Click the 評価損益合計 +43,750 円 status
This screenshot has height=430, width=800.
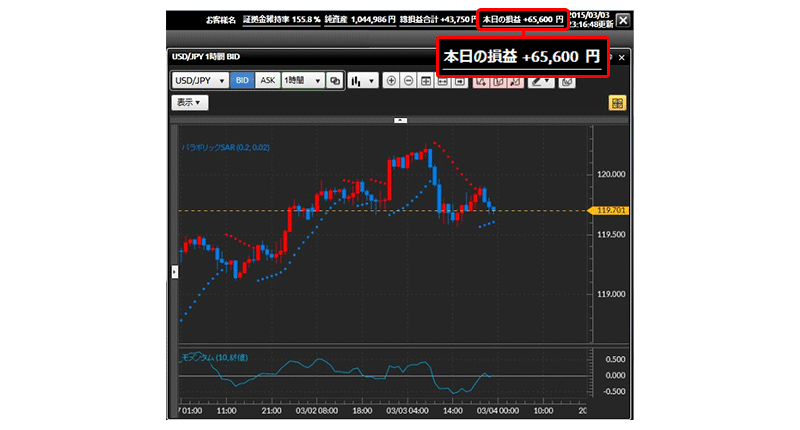tap(438, 19)
